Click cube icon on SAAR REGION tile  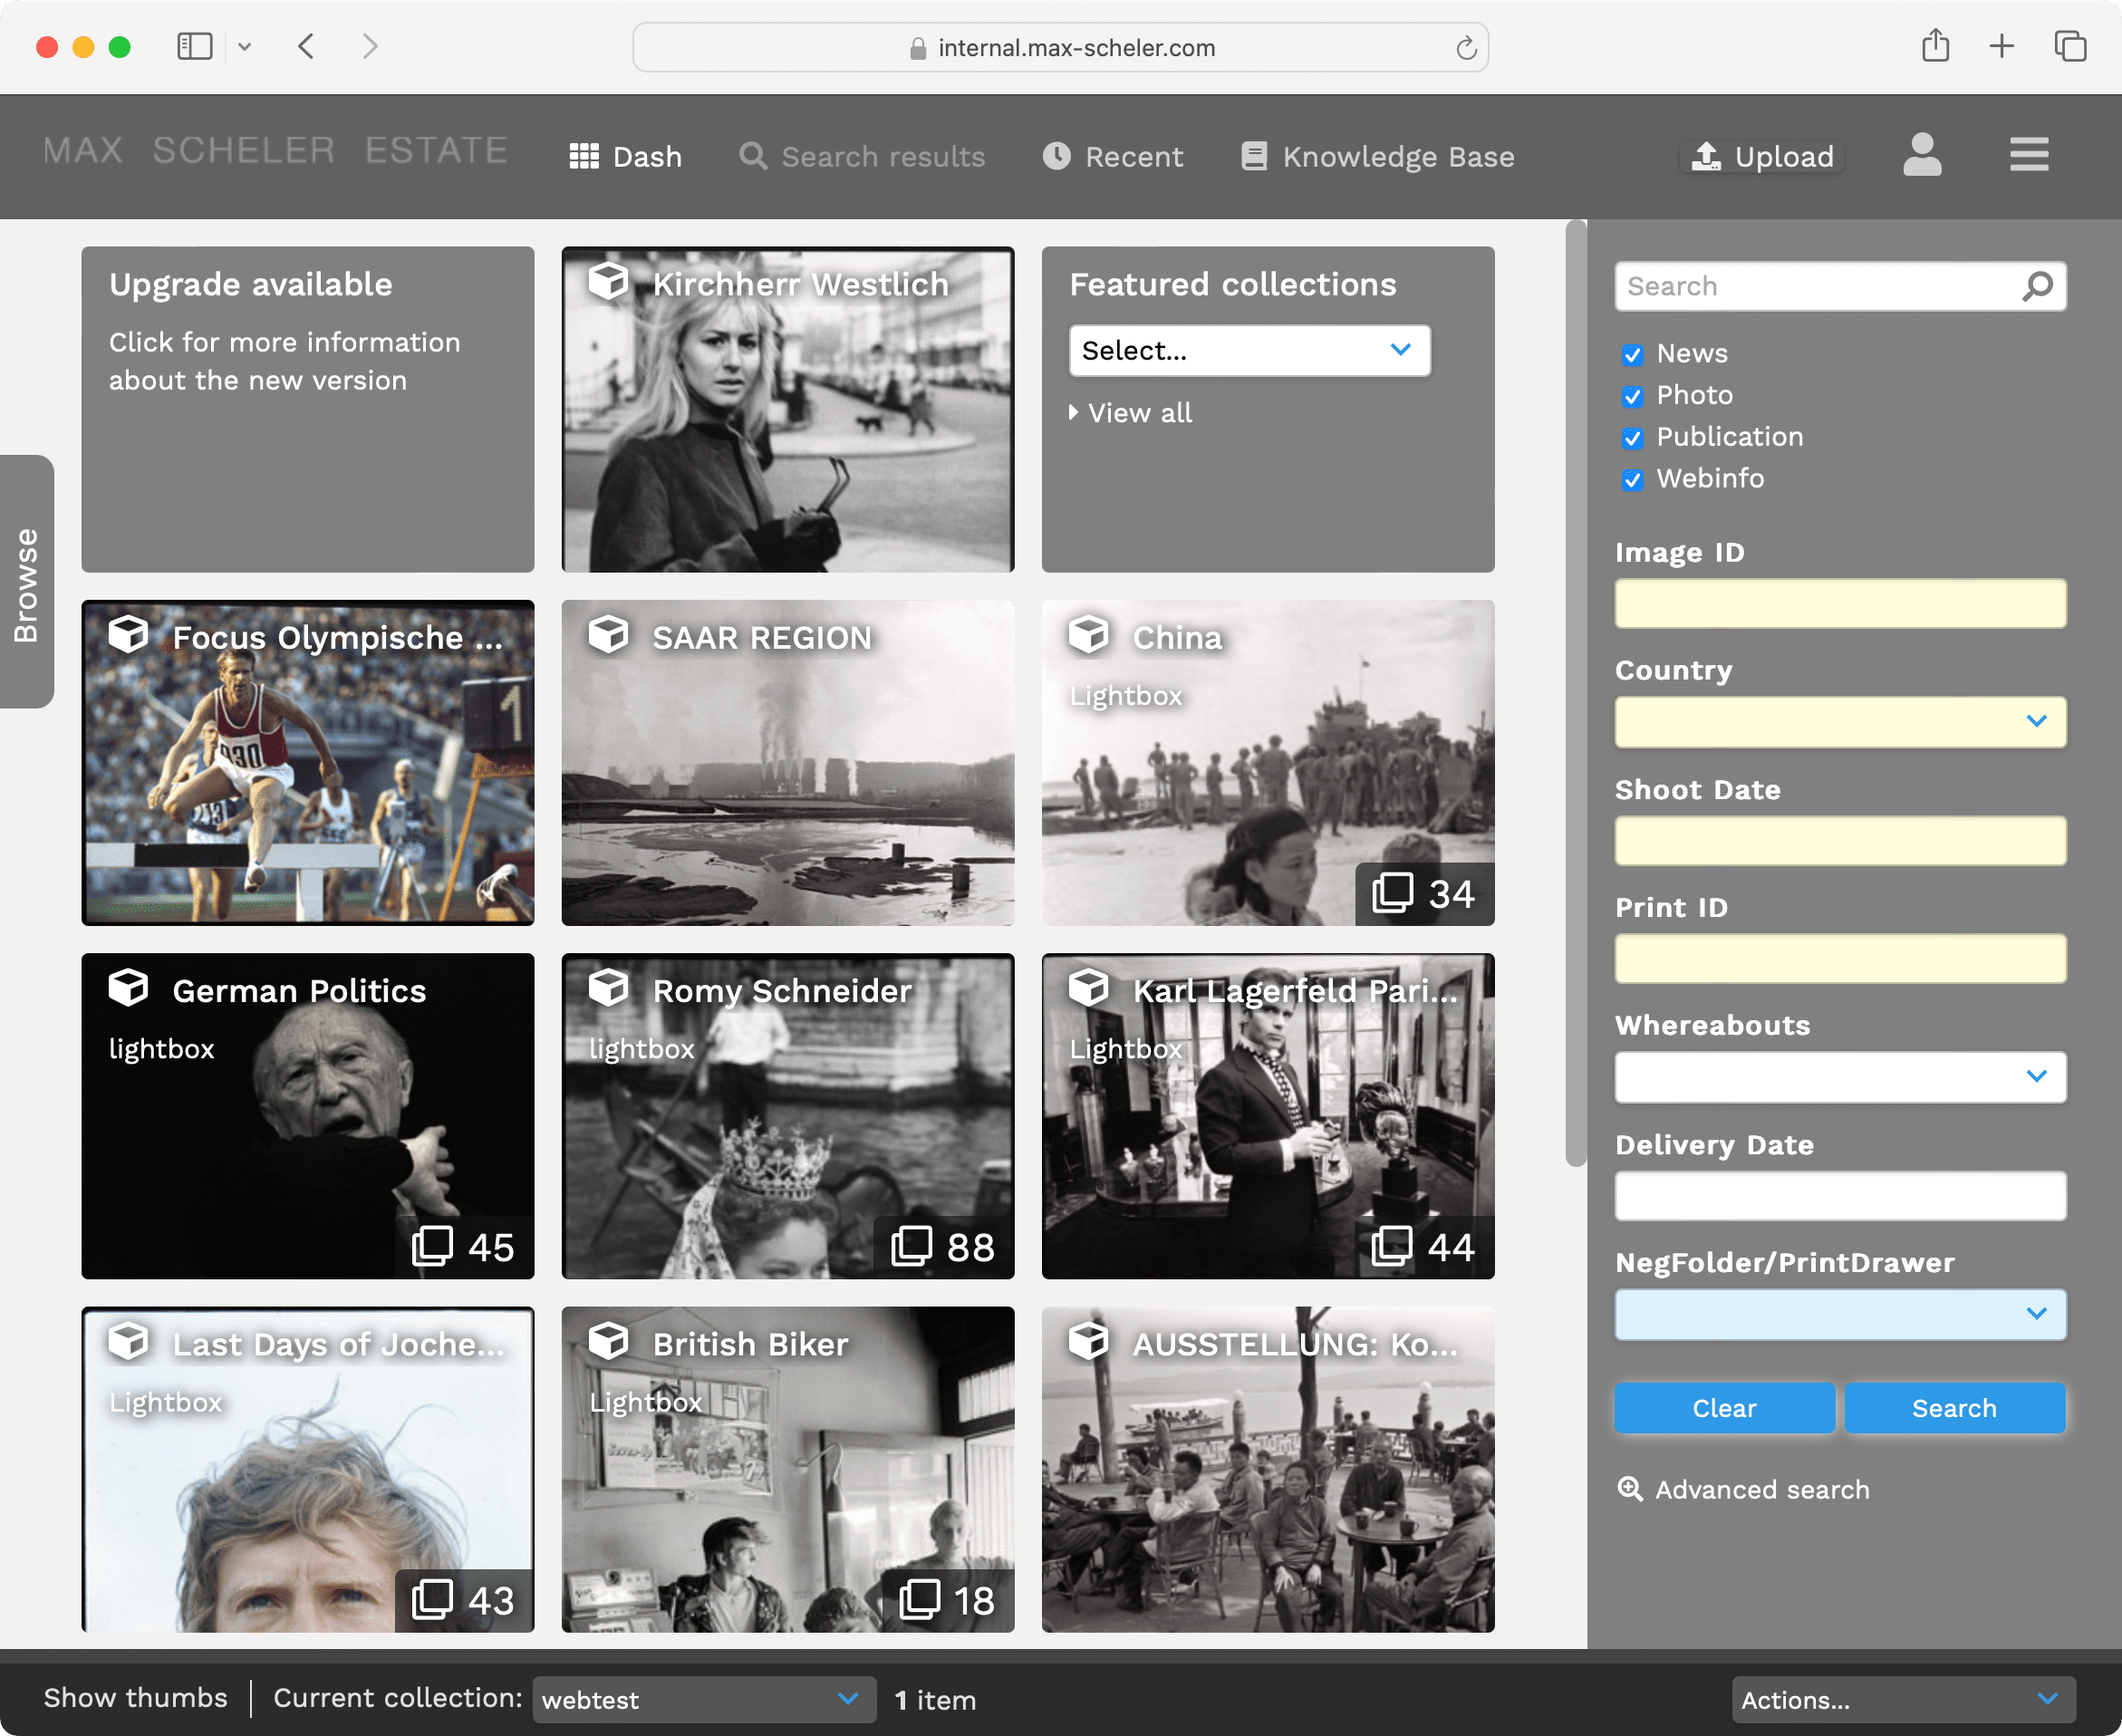pos(608,635)
